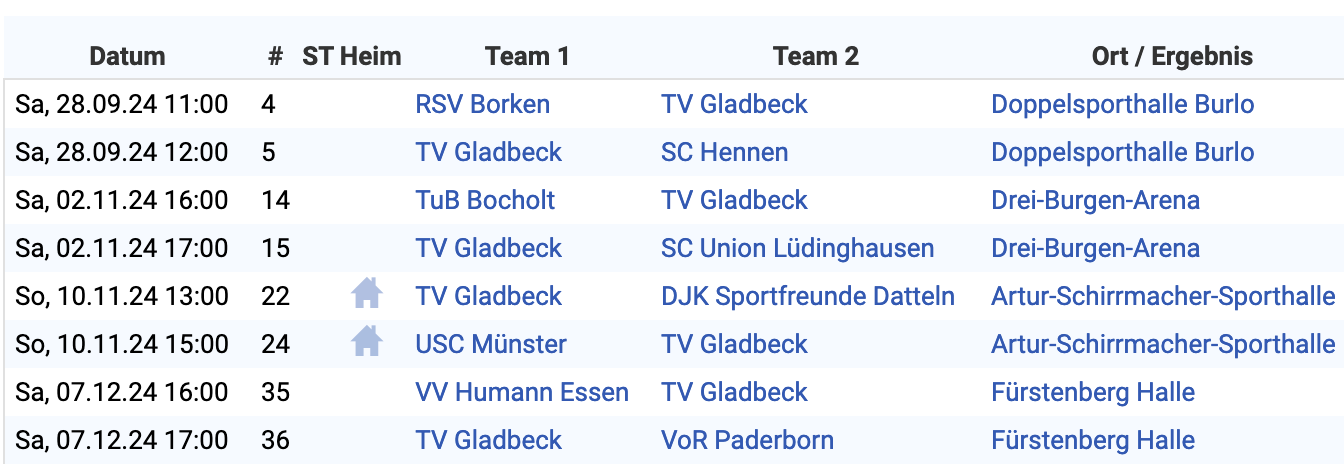Open VV Humann Essen team link
The width and height of the screenshot is (1344, 464).
pos(522,392)
